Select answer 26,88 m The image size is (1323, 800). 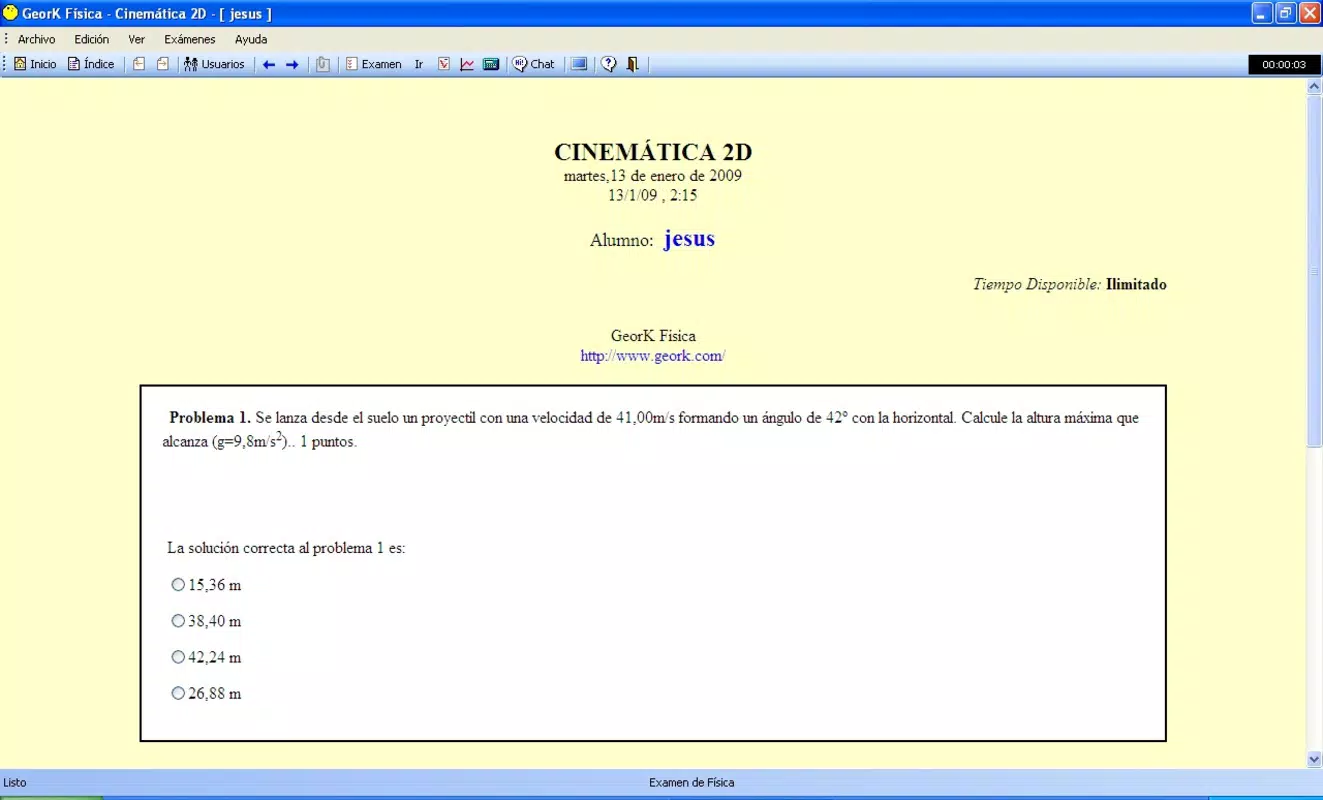[x=178, y=693]
